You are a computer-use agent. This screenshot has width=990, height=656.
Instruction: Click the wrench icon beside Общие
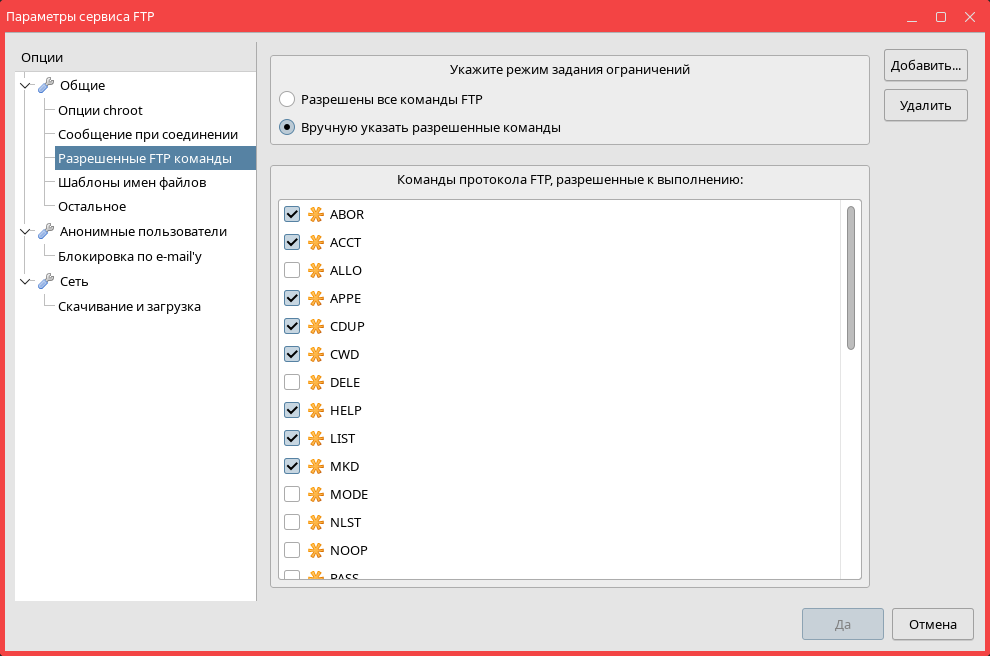(46, 86)
